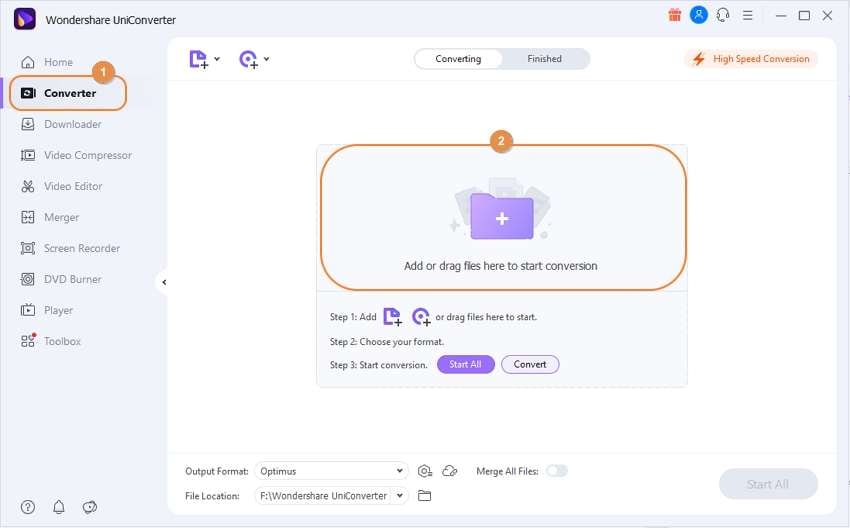Open the Output Format dropdown
The width and height of the screenshot is (850, 528).
tap(331, 471)
